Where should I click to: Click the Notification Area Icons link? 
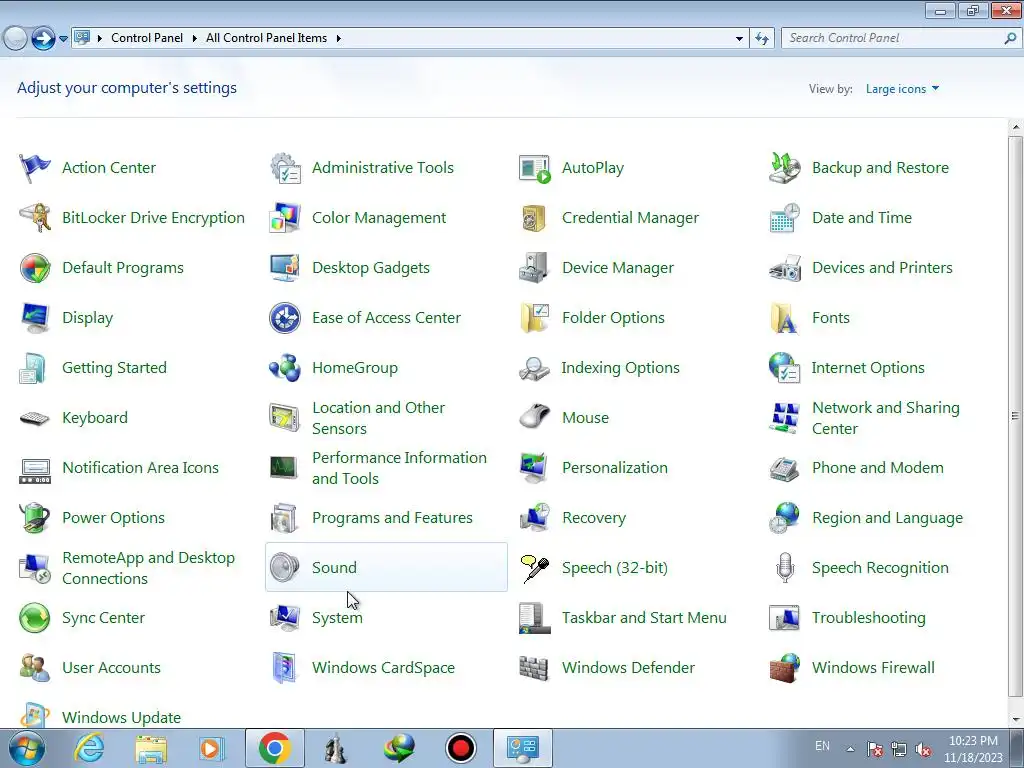140,468
